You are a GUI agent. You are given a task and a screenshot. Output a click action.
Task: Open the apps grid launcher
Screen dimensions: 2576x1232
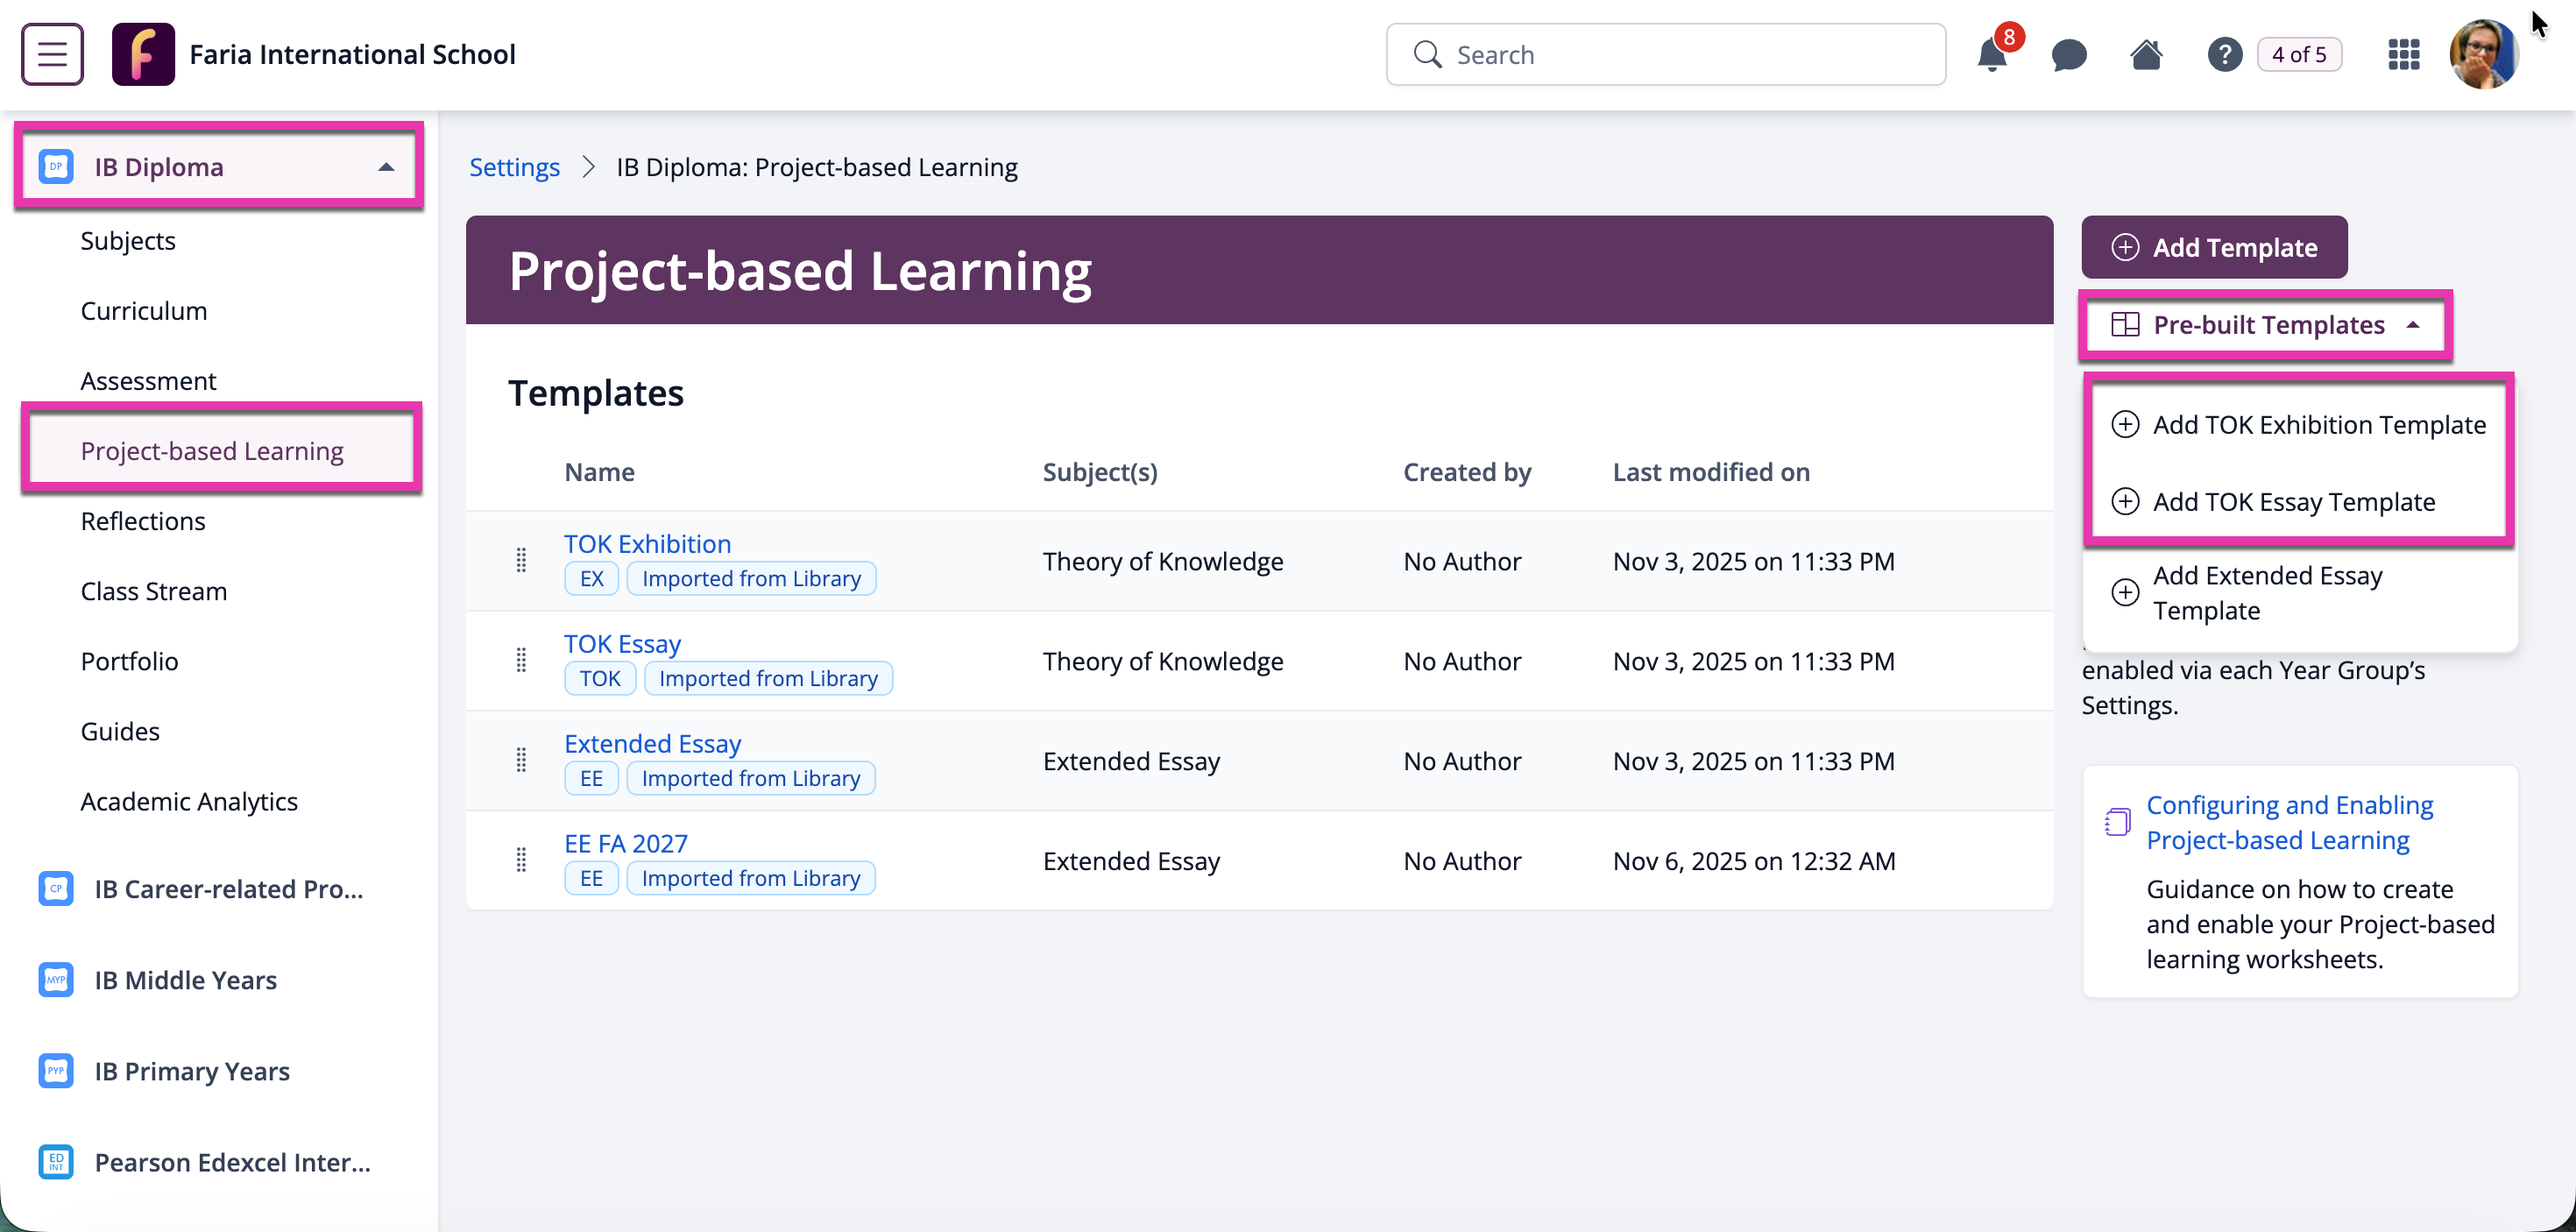point(2403,54)
